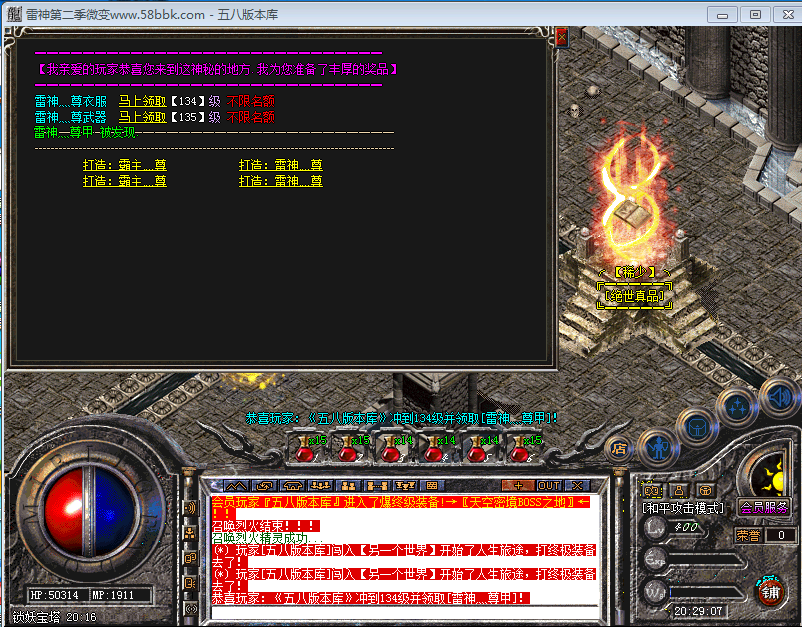Click the twin-faces small button near attack mode
Screen dimensions: 802x627
coord(651,490)
